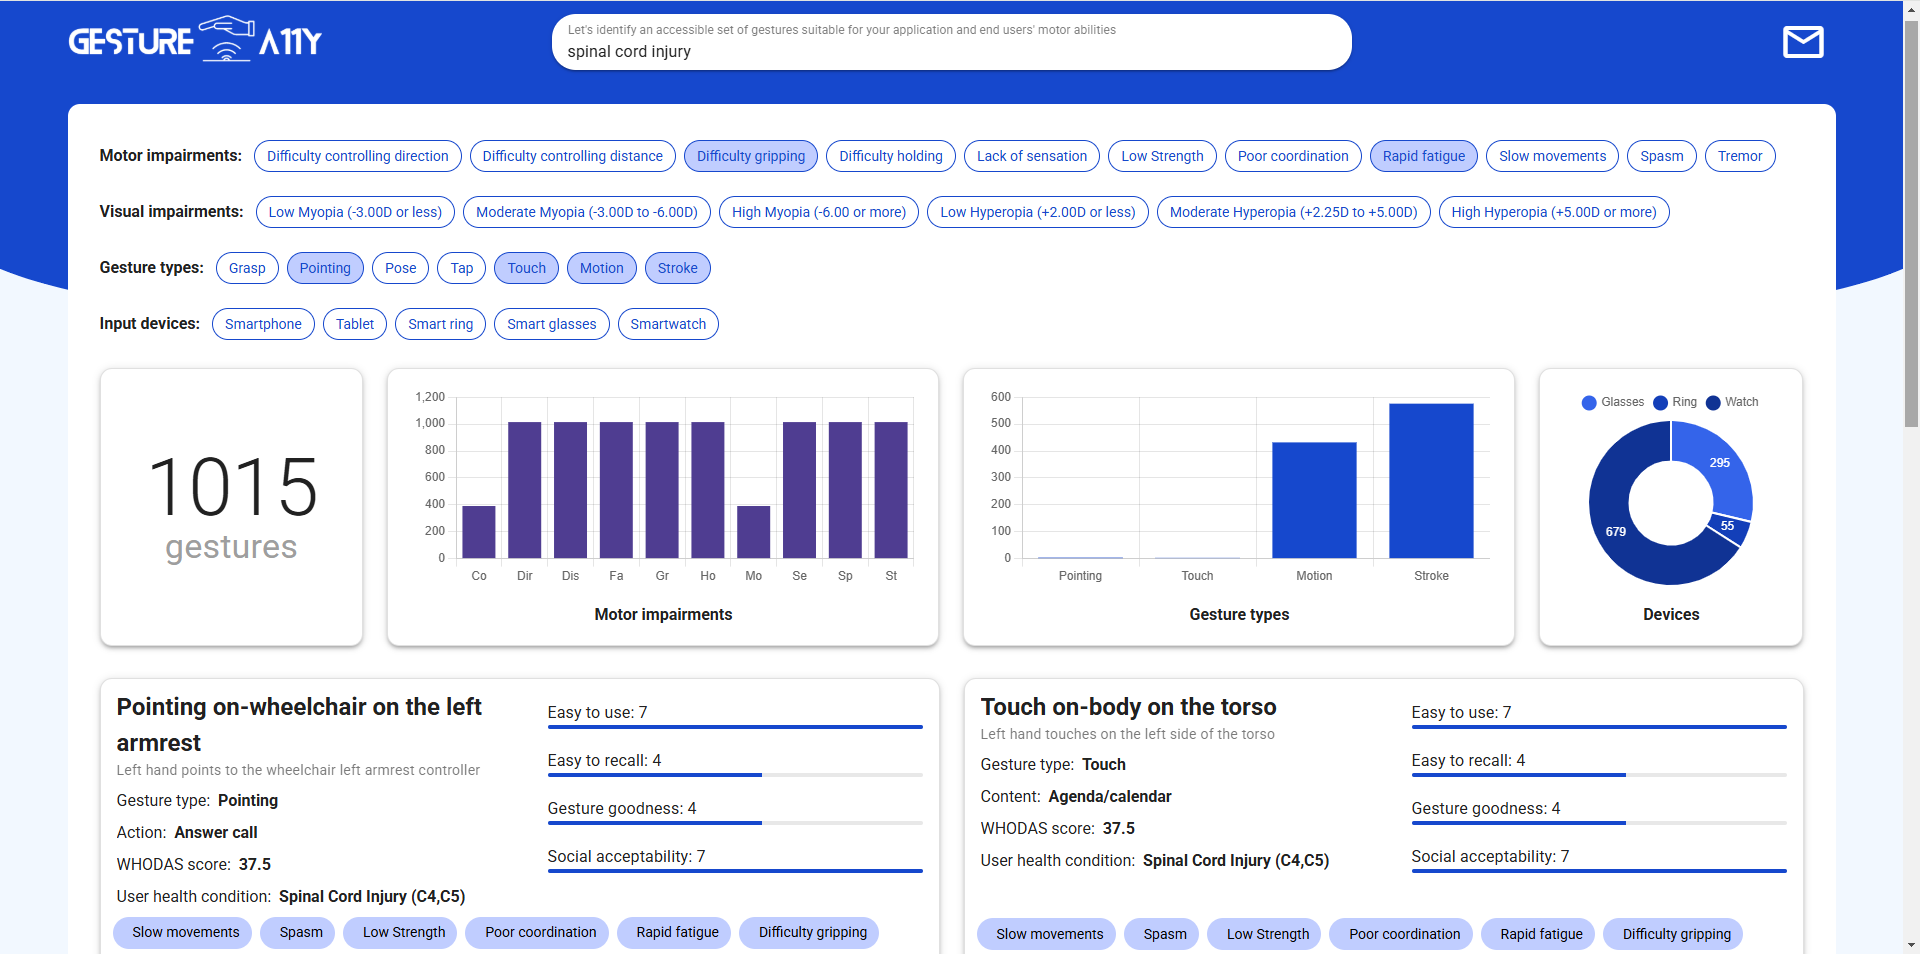Deselect the Pointing gesture type chip
The image size is (1920, 959).
click(325, 268)
